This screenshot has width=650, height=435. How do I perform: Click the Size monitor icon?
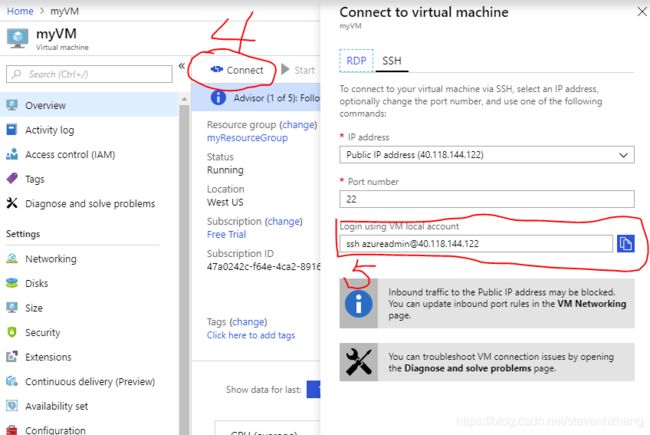(x=12, y=308)
